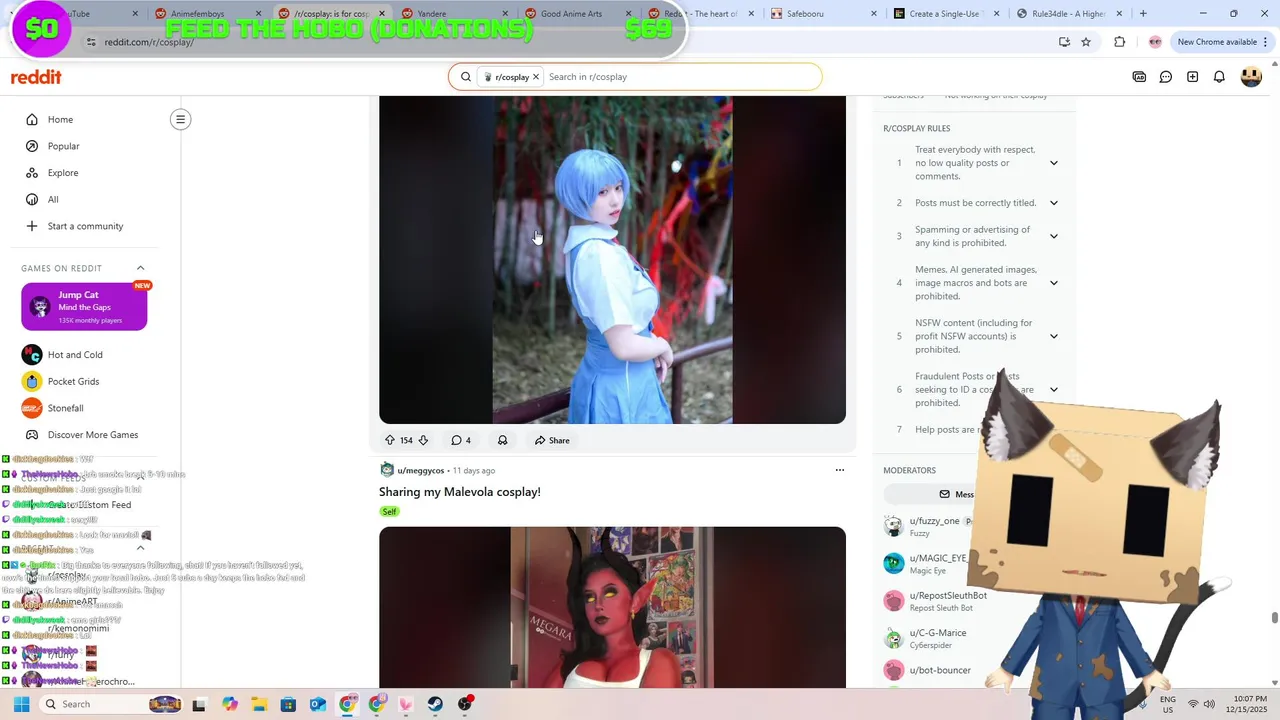This screenshot has width=1280, height=720.
Task: Open the All feed in sidebar
Action: tap(84, 199)
